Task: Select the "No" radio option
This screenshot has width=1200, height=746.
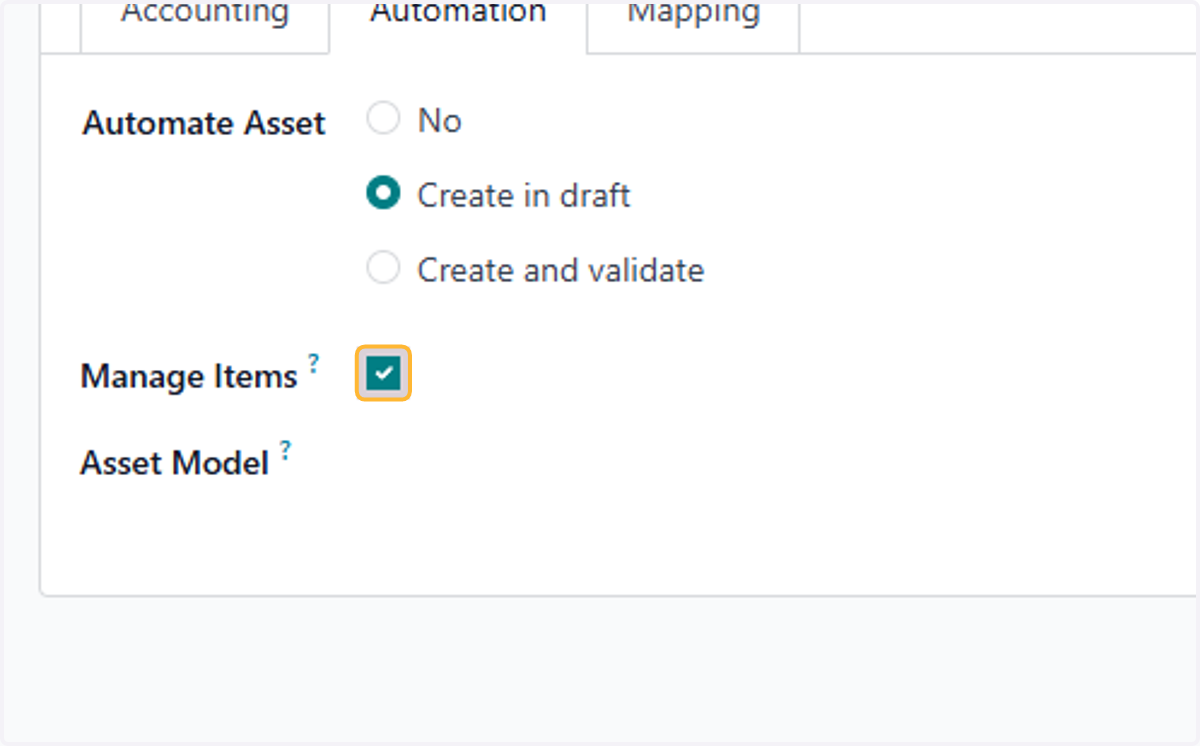Action: point(383,119)
